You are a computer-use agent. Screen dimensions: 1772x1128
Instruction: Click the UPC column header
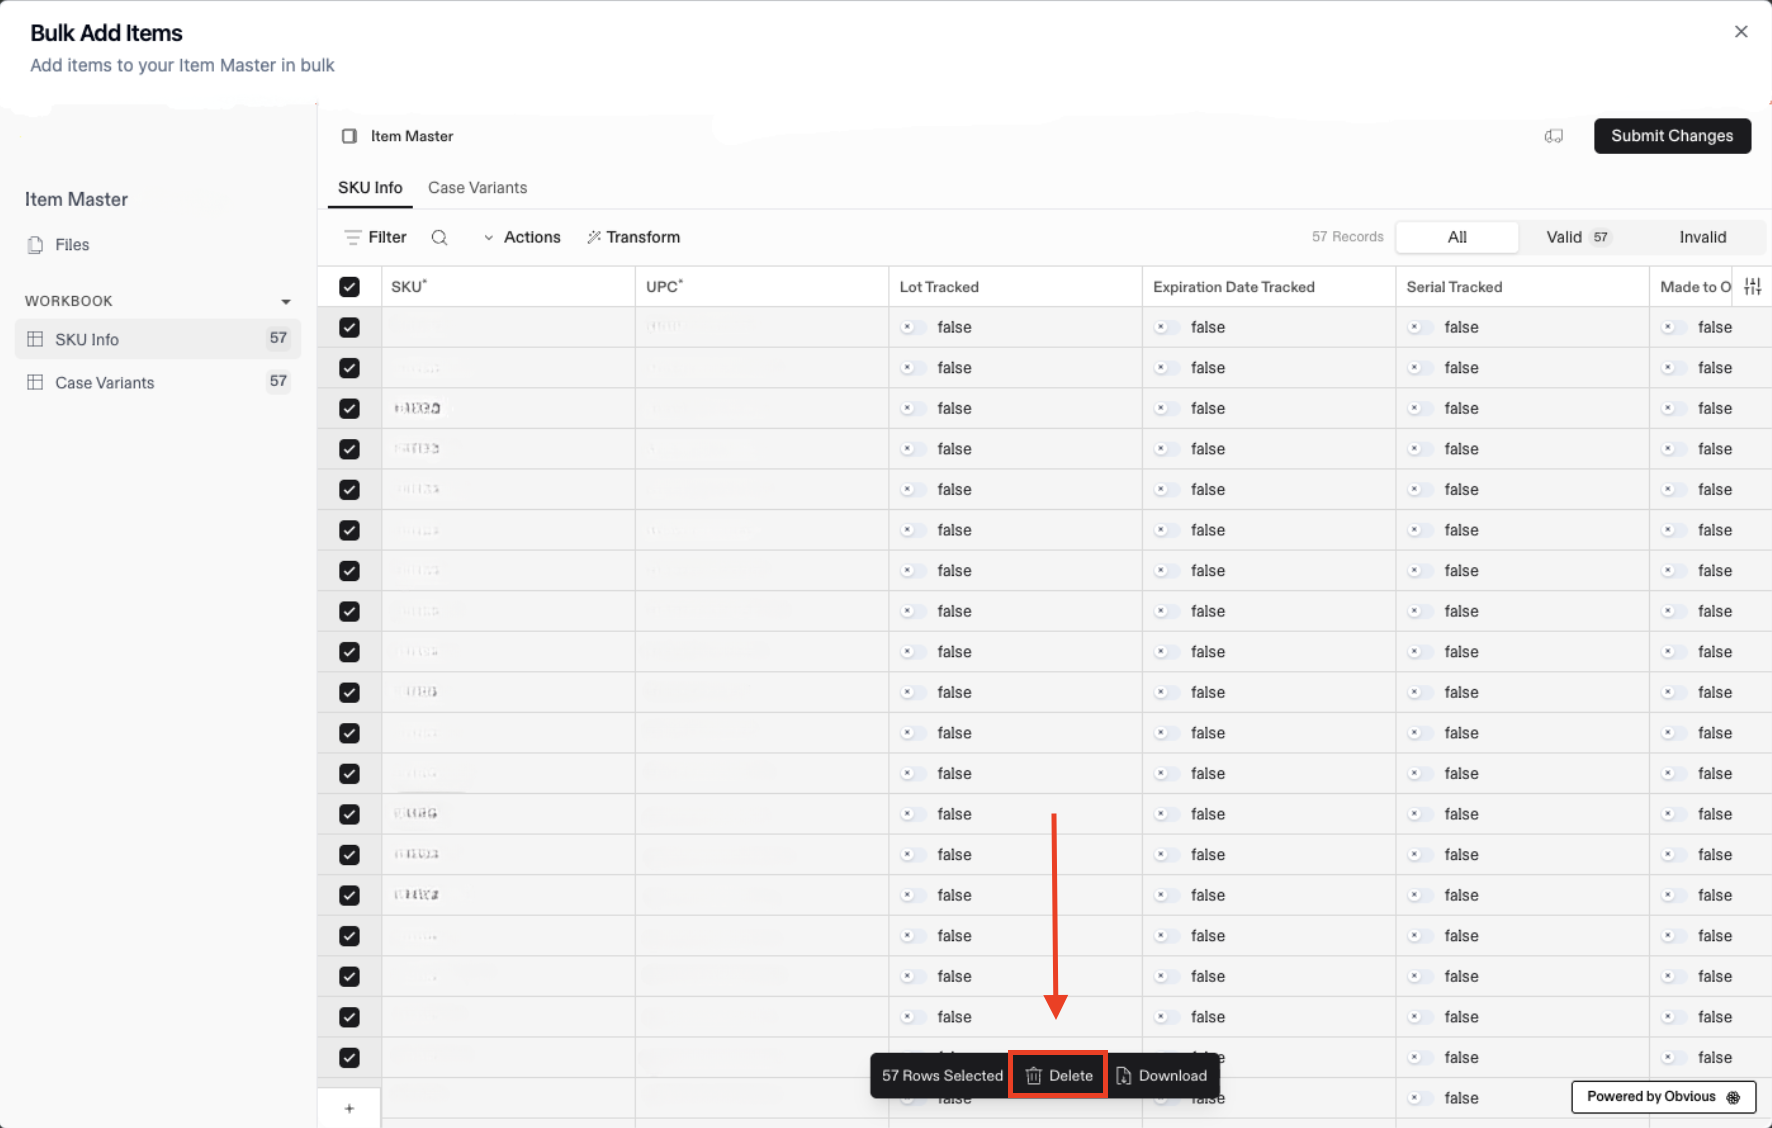coord(762,287)
